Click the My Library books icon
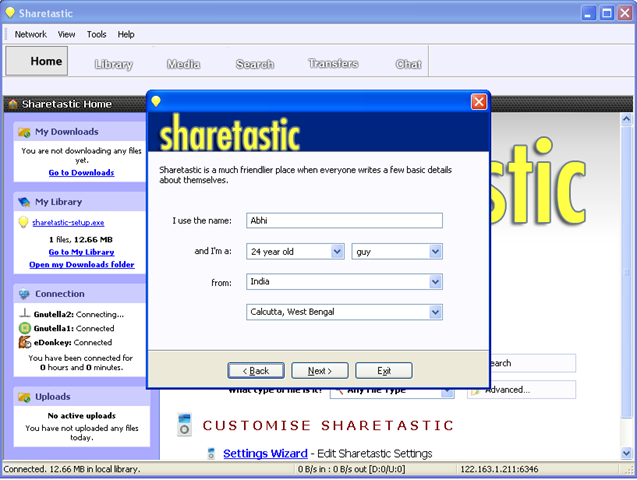The width and height of the screenshot is (637, 480). pos(24,202)
